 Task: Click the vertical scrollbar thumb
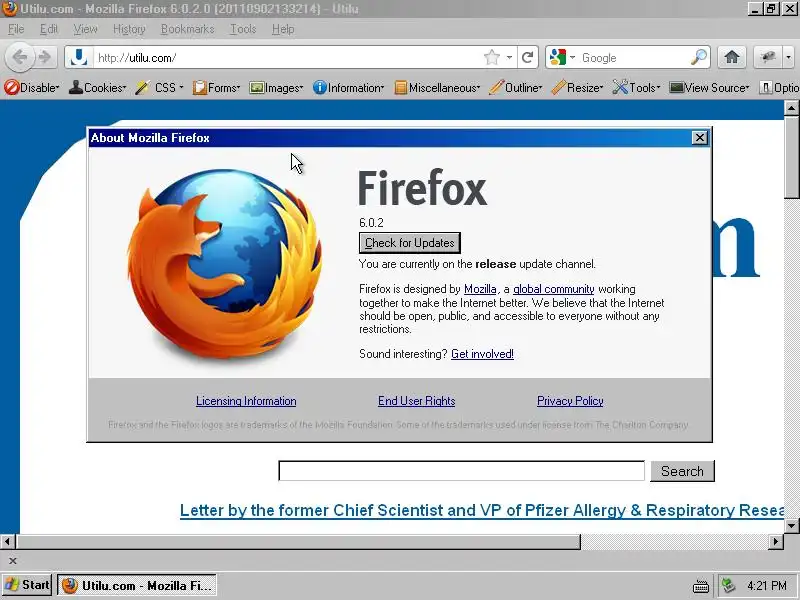[x=791, y=157]
